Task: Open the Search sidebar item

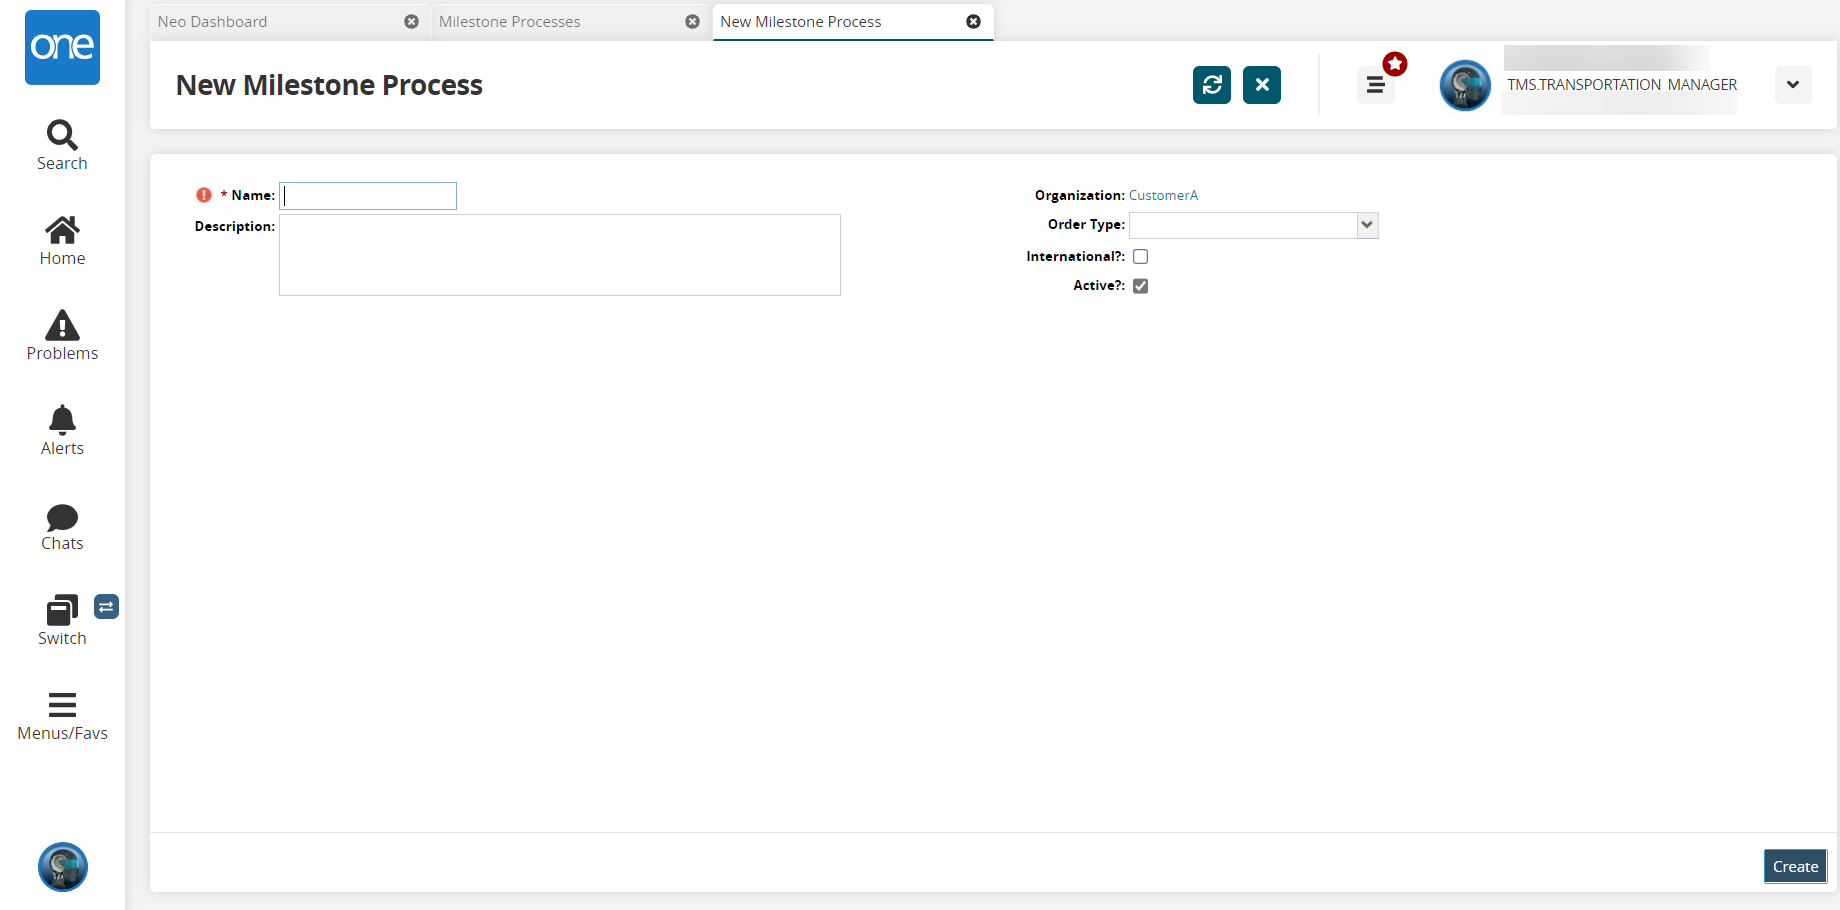Action: (62, 146)
